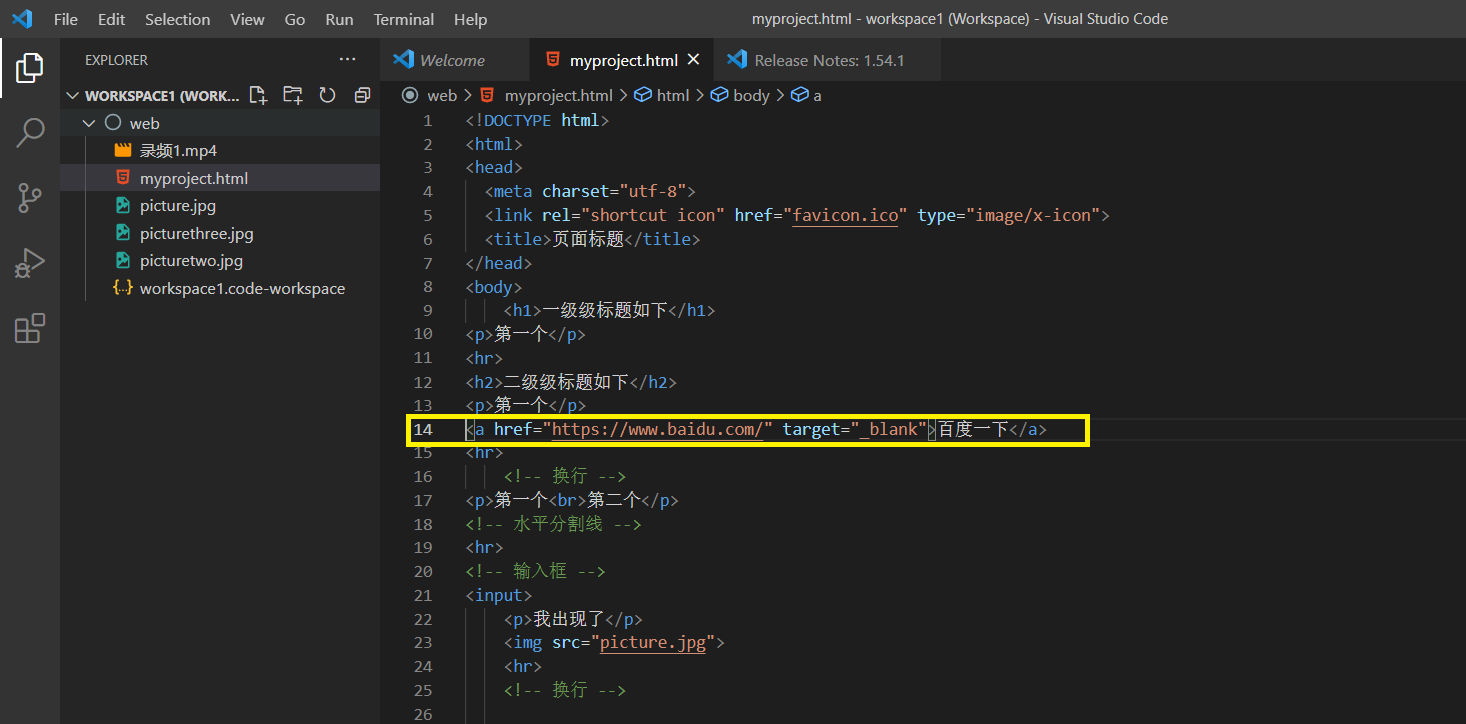Click the https://www.baidu.com/ link in code
This screenshot has width=1466, height=724.
657,429
